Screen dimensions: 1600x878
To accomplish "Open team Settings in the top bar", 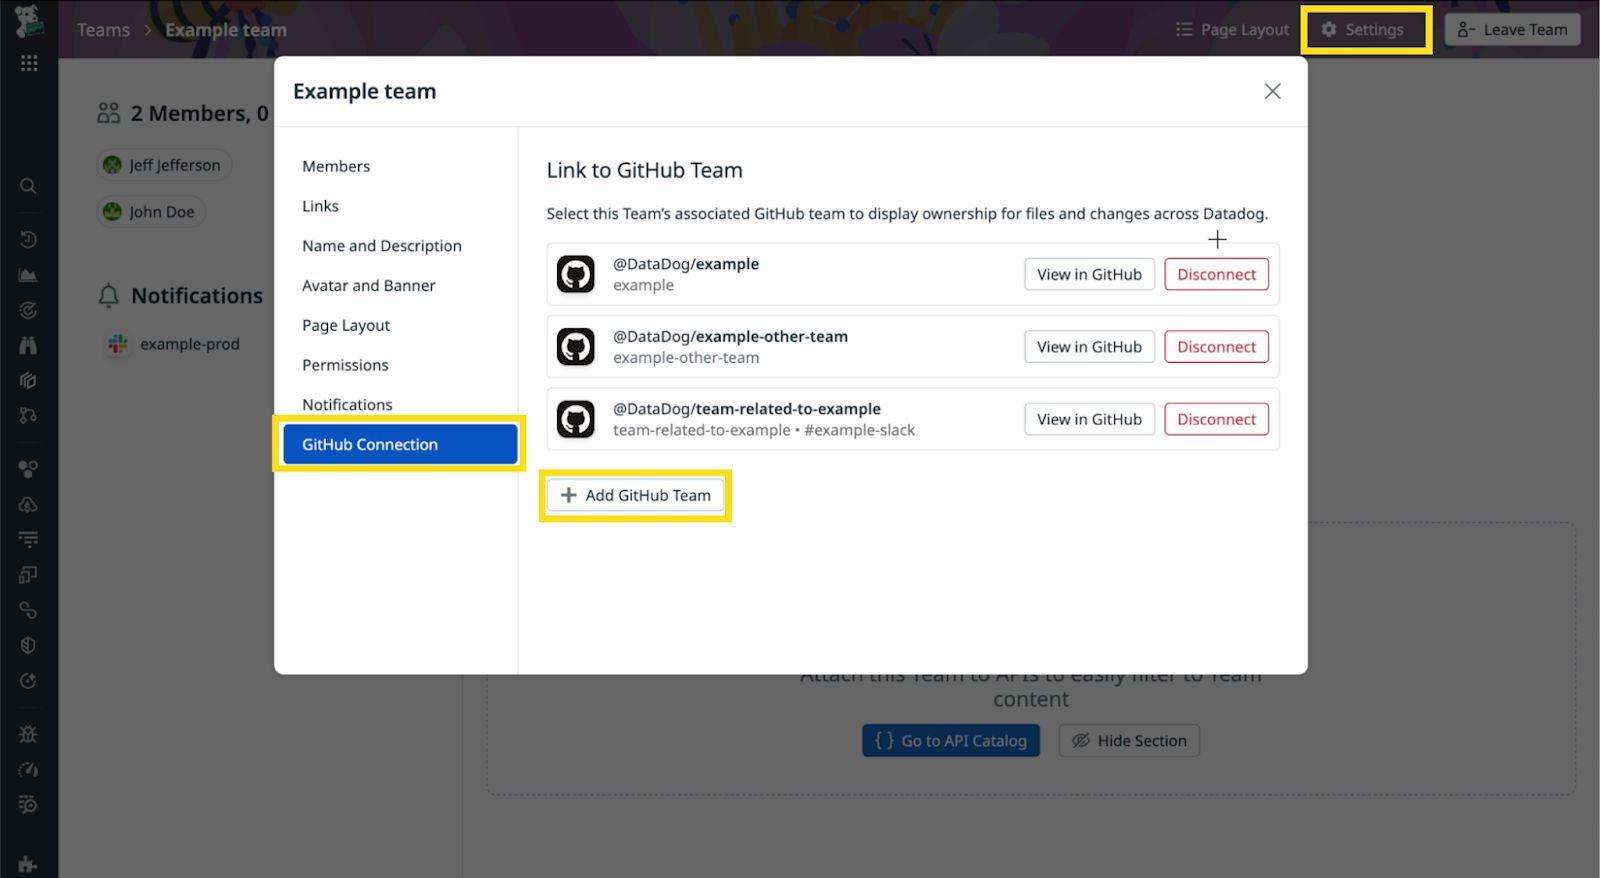I will coord(1364,30).
